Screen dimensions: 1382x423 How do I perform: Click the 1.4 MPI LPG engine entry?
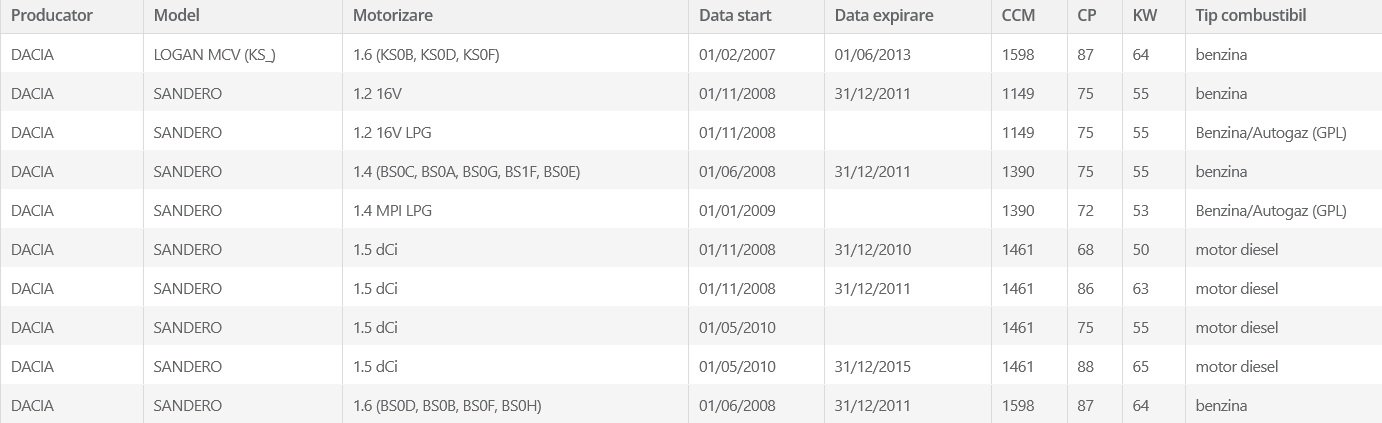pyautogui.click(x=392, y=210)
